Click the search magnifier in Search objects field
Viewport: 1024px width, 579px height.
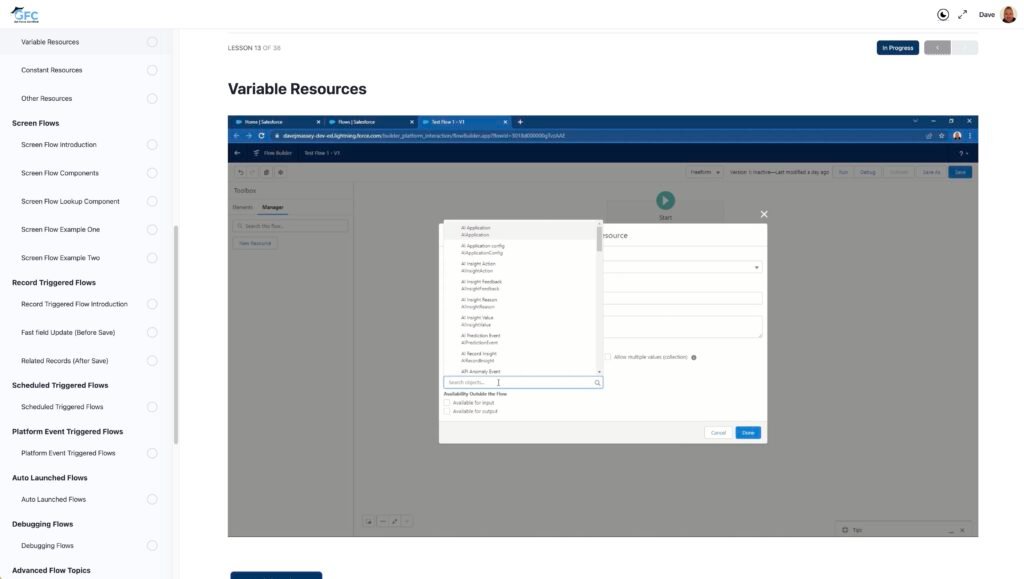point(597,383)
